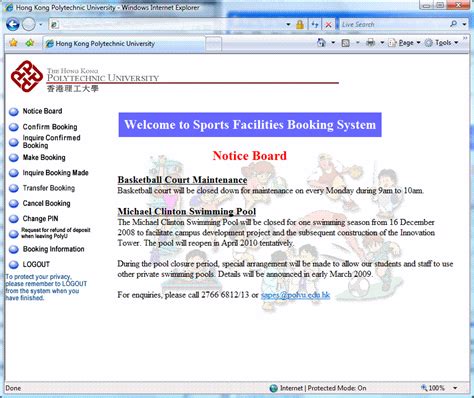Click the blue bullet beside Notice Board
The image size is (474, 398).
click(14, 112)
